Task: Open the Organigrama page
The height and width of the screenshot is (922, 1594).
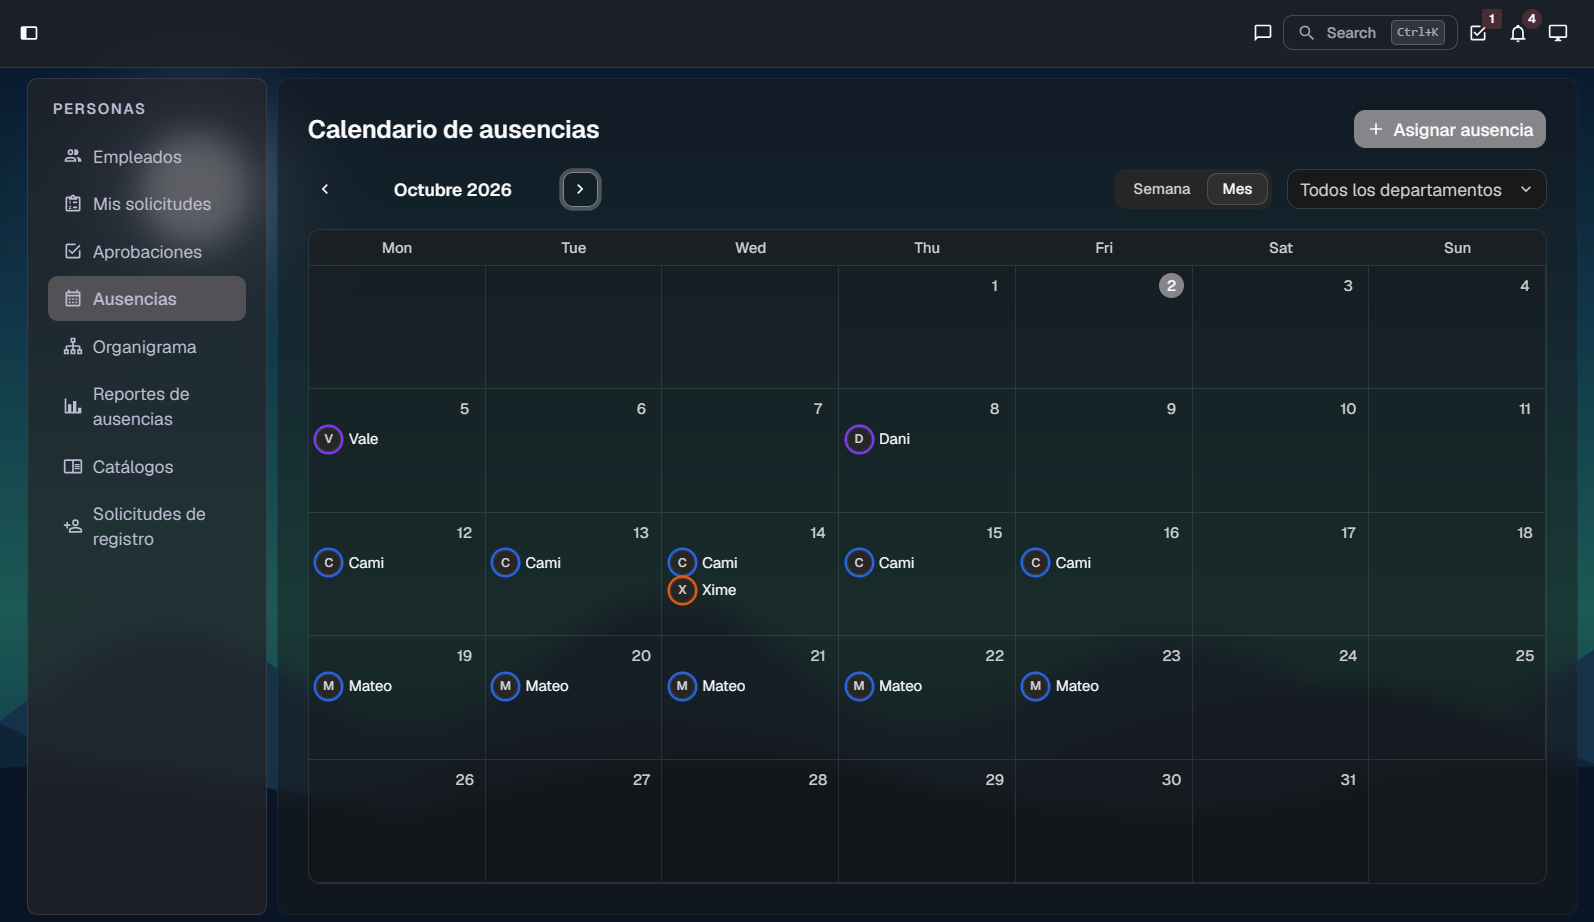Action: [x=147, y=347]
